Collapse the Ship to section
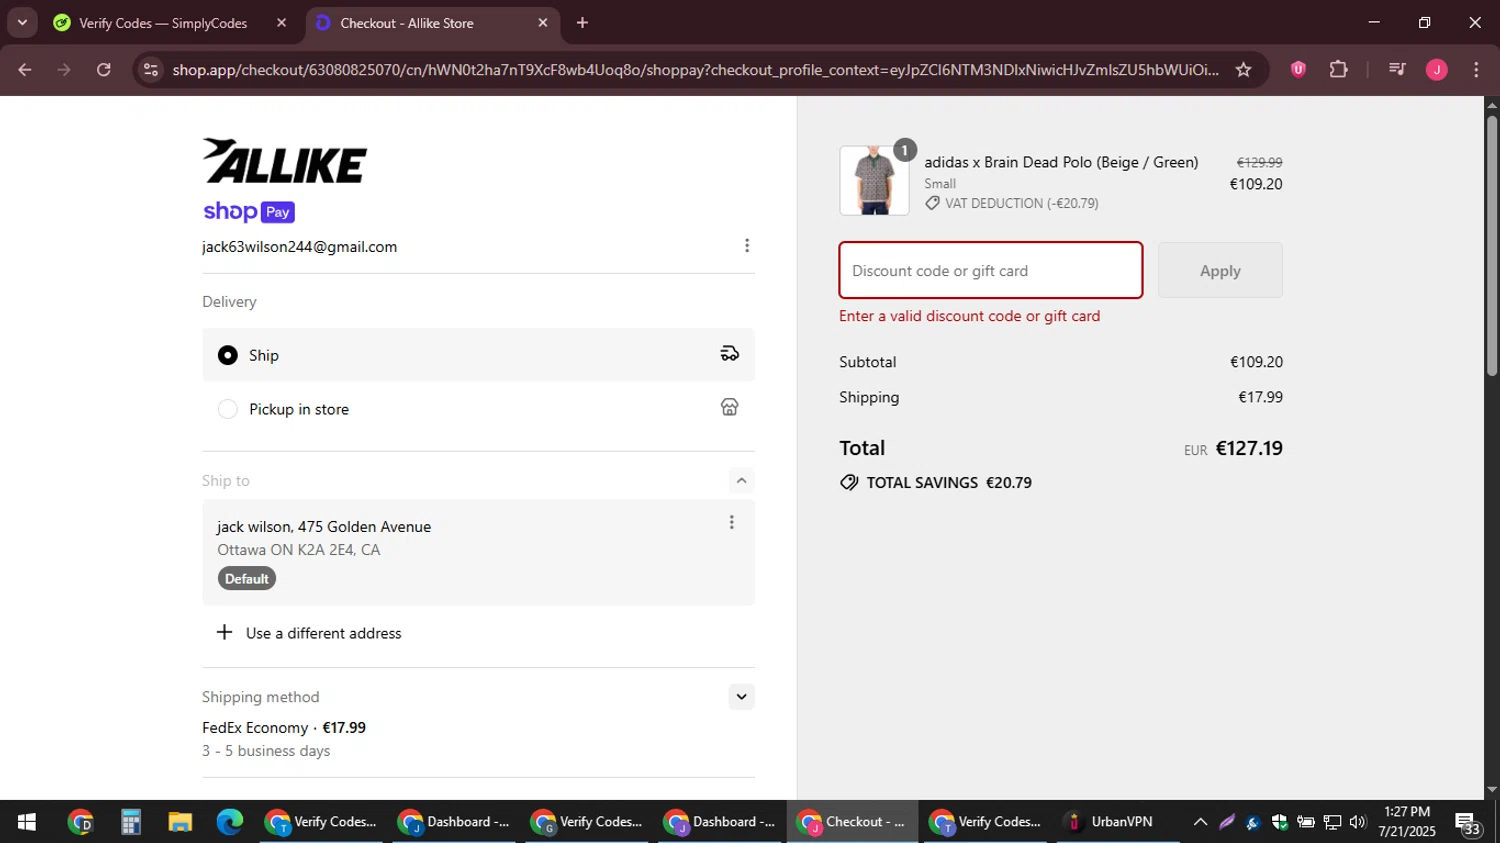1500x843 pixels. 741,481
